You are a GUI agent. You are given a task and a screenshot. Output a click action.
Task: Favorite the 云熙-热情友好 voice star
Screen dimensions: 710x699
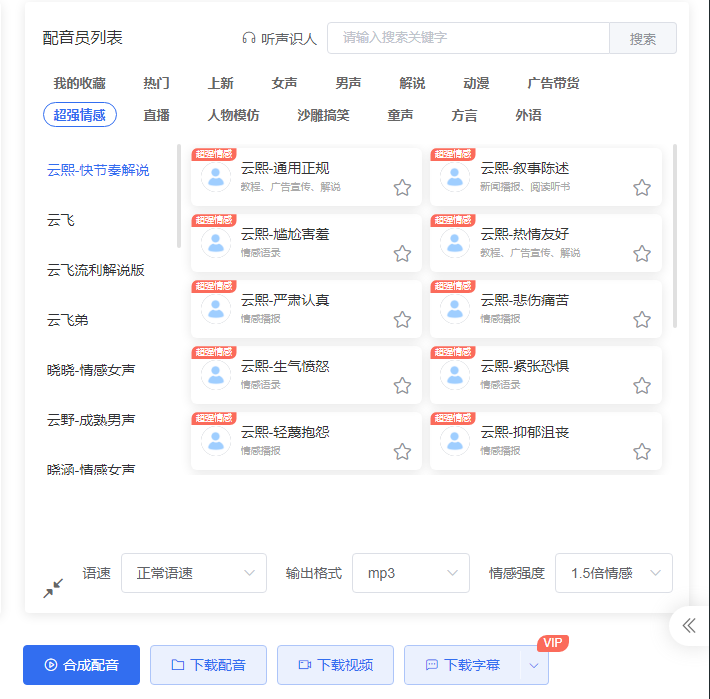click(642, 254)
